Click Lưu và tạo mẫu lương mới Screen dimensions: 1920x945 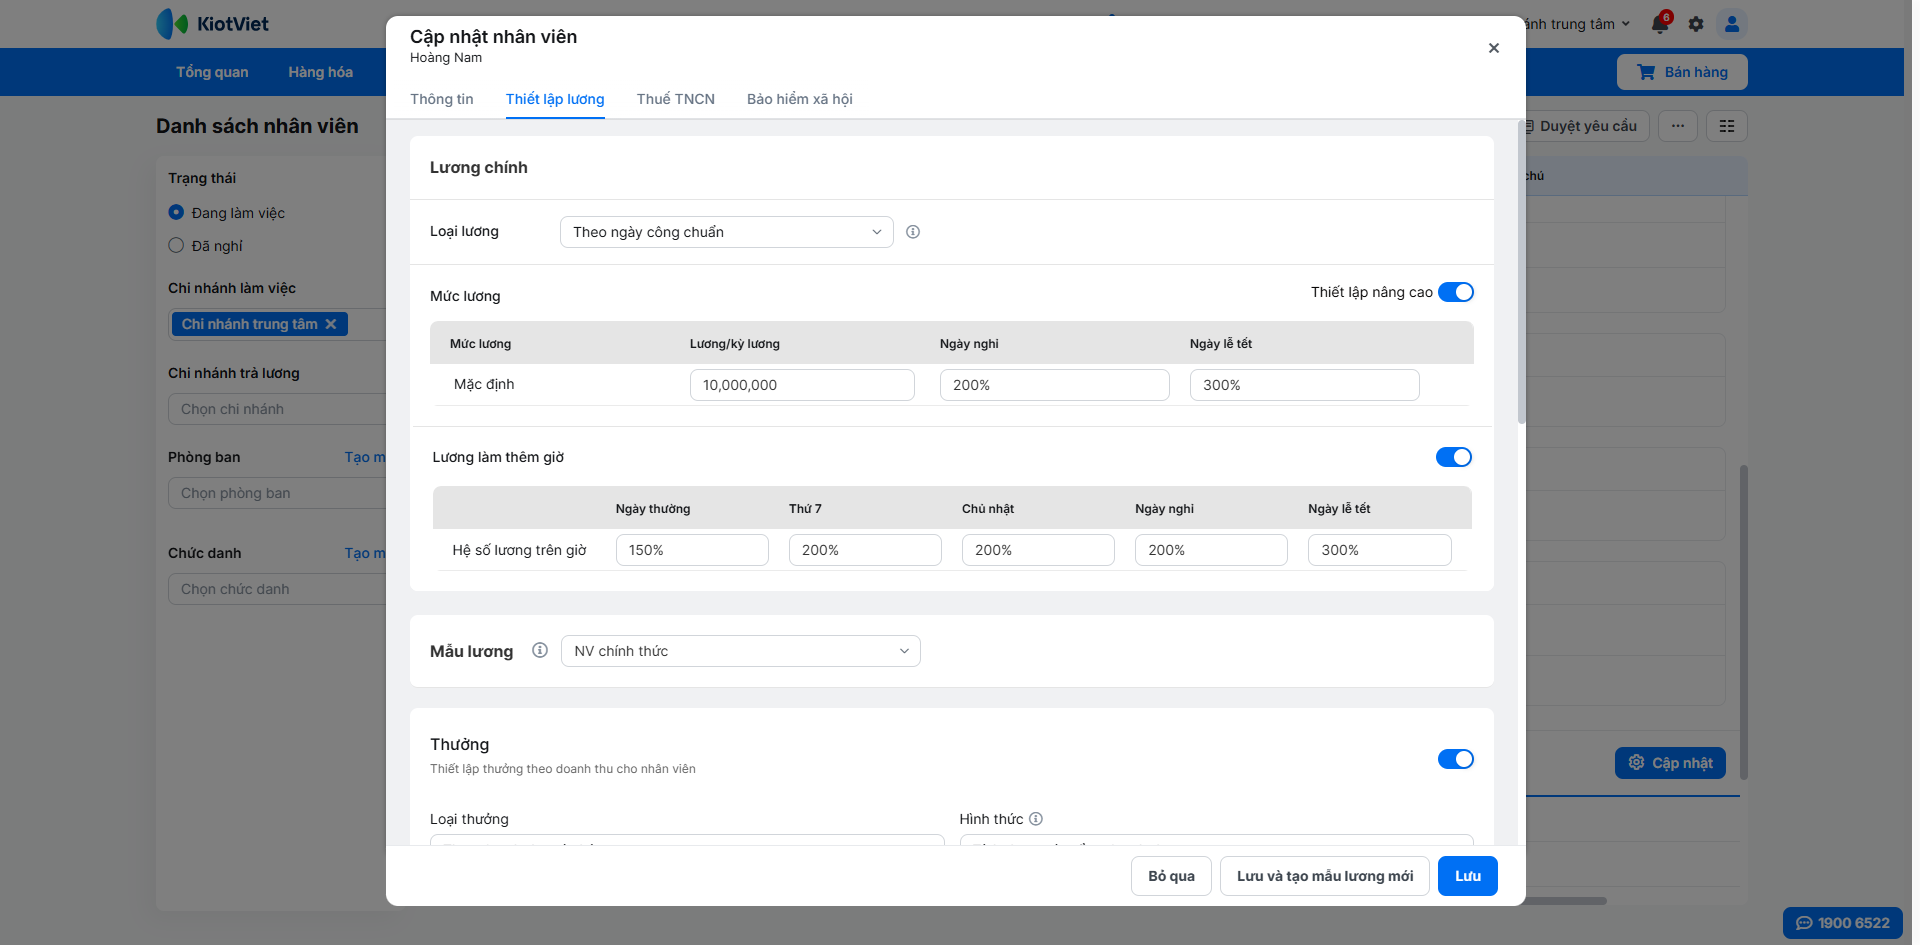1325,876
